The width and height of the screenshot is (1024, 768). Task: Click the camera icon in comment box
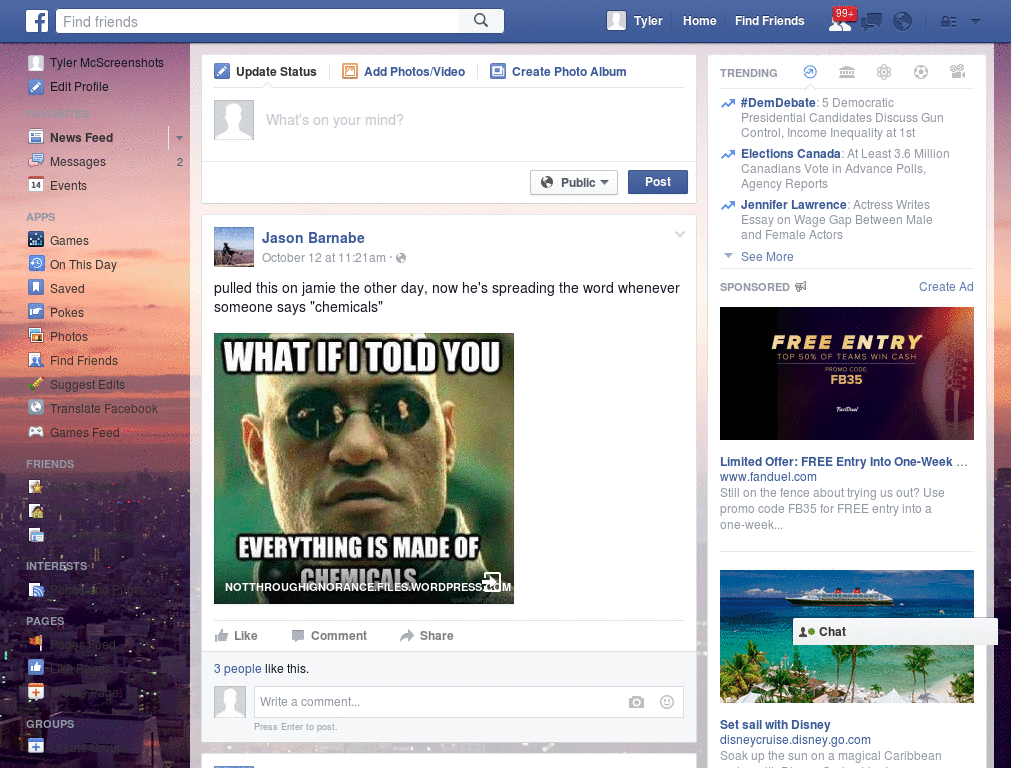(x=636, y=702)
